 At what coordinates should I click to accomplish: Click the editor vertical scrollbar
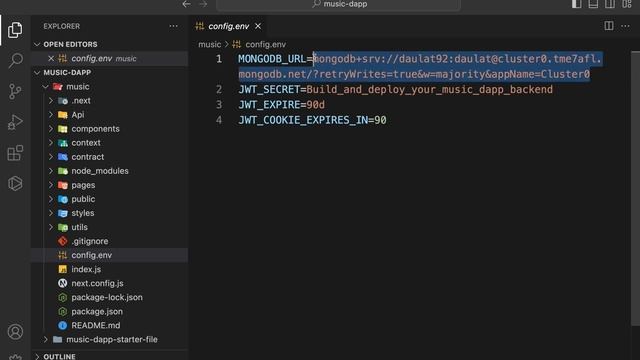click(635, 189)
